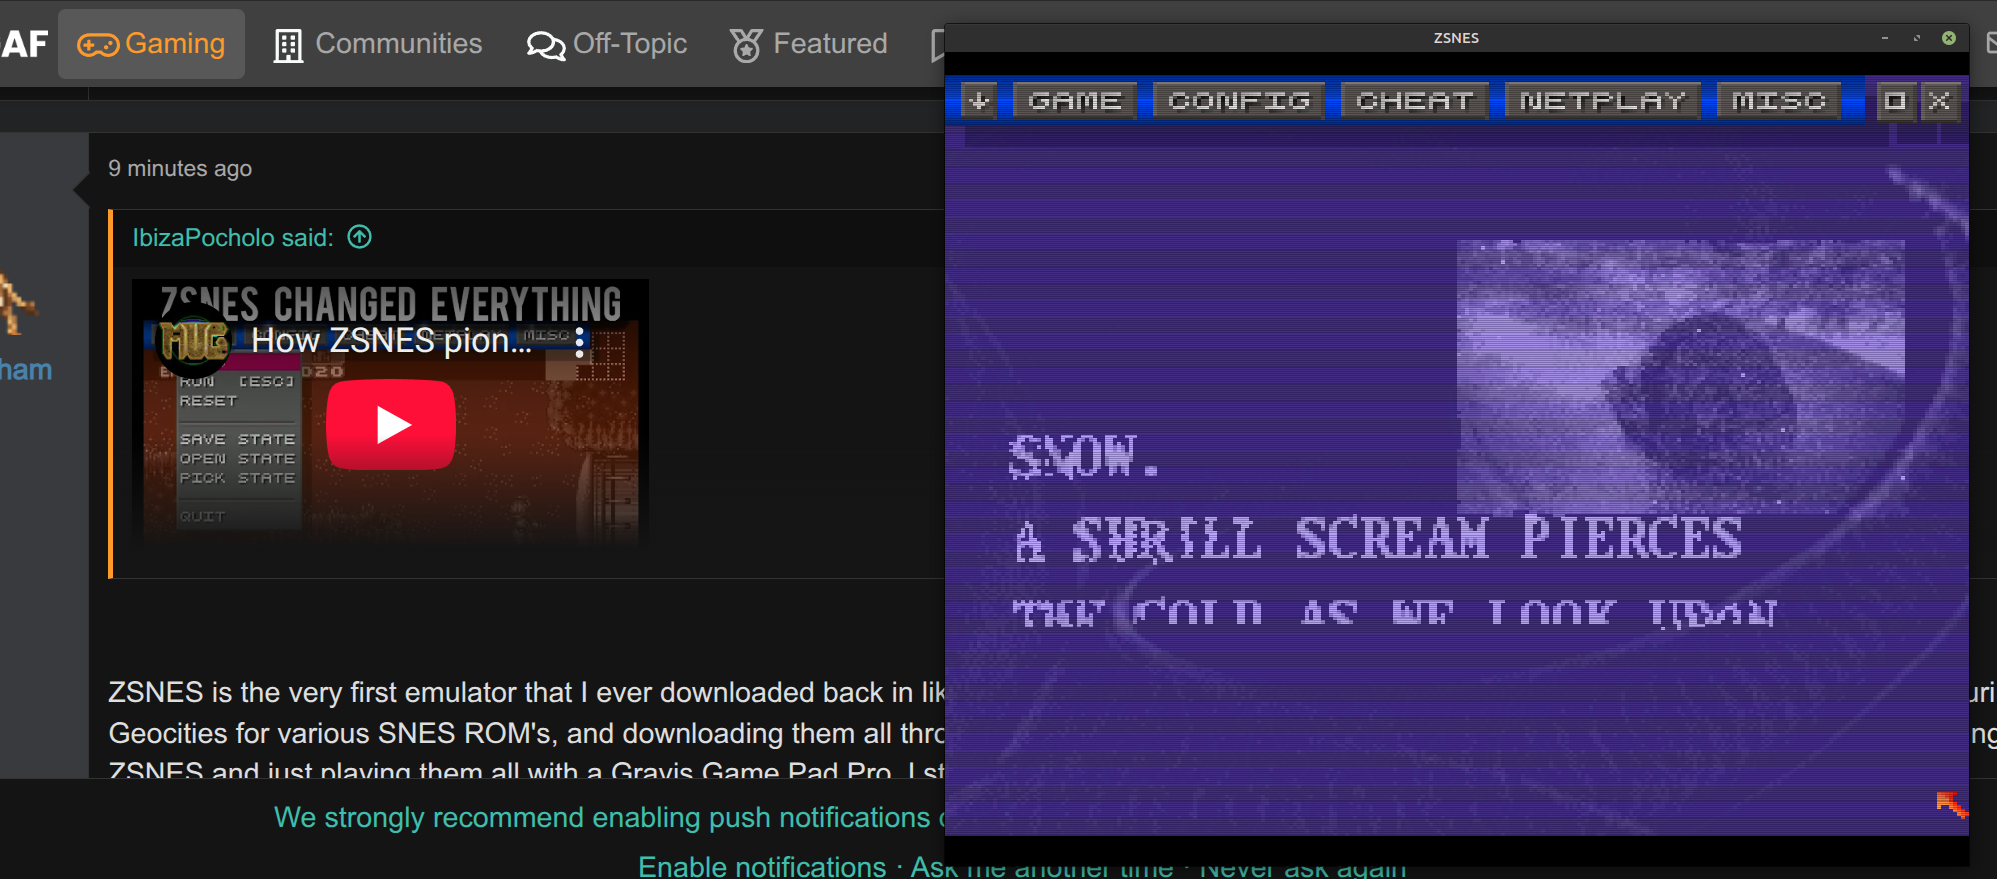Close the ZSNES window with green button
This screenshot has width=1997, height=879.
coord(1949,38)
